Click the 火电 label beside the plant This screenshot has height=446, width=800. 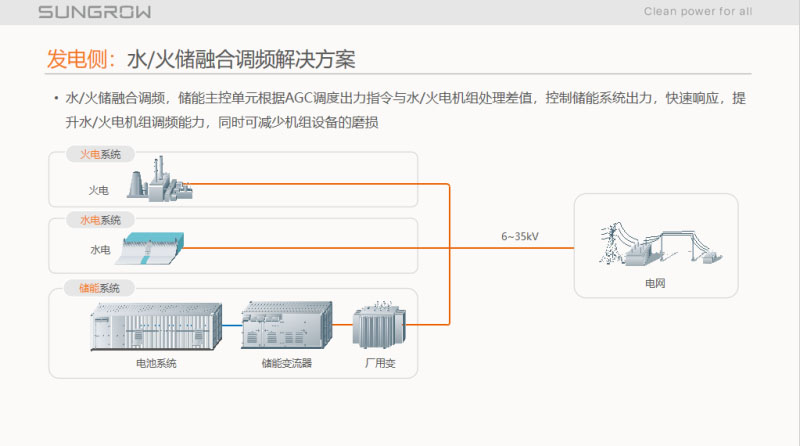click(x=99, y=190)
